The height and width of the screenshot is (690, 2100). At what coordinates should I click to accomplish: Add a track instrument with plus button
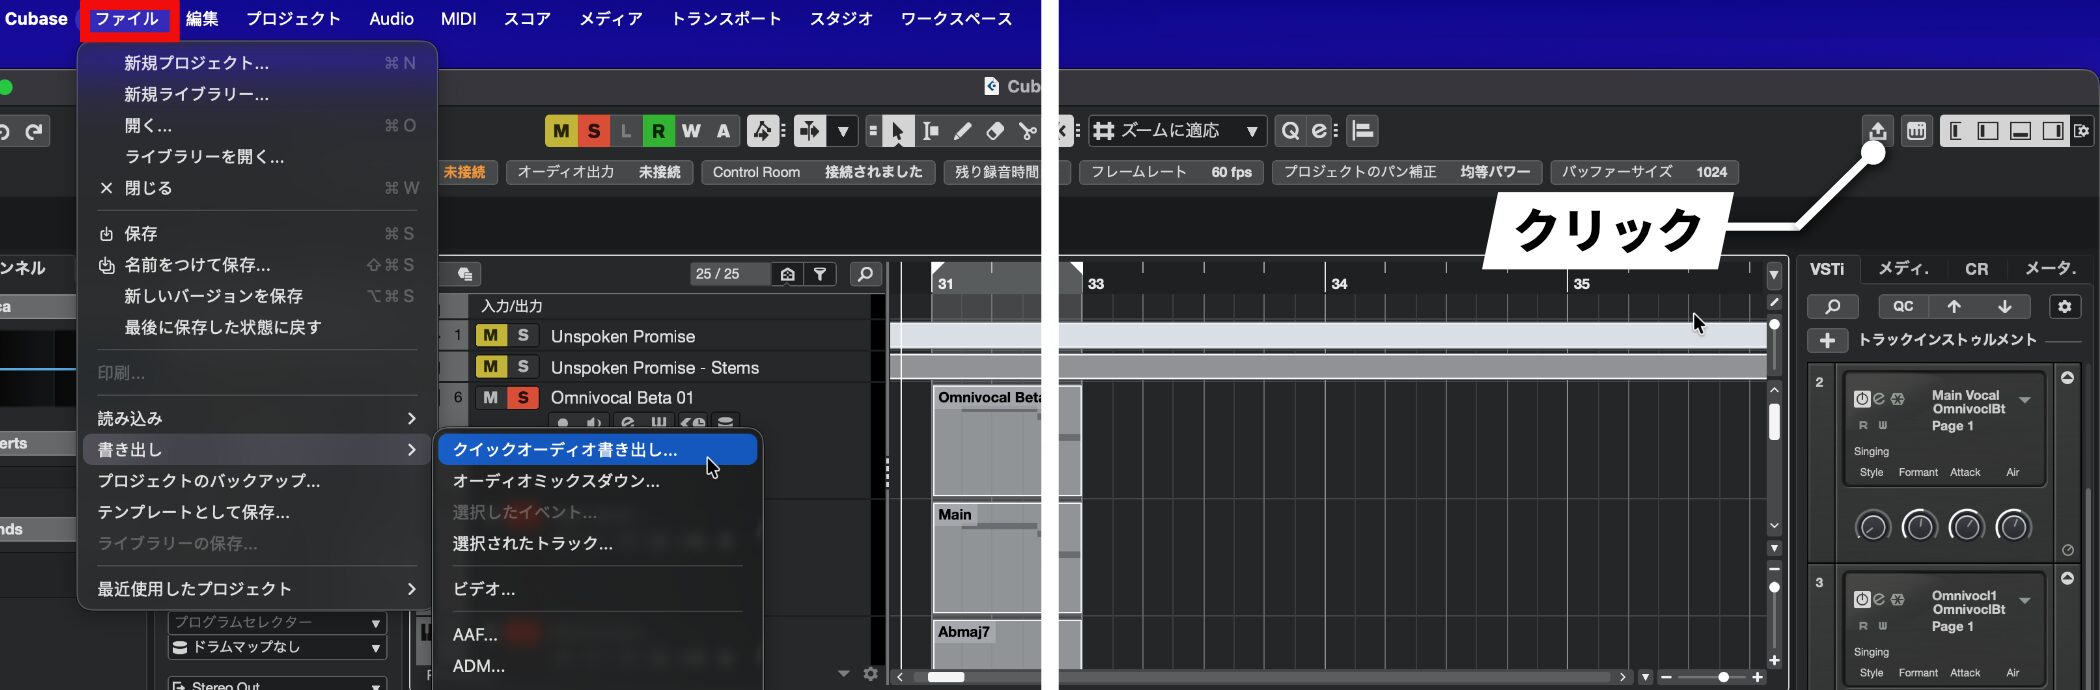(1827, 341)
